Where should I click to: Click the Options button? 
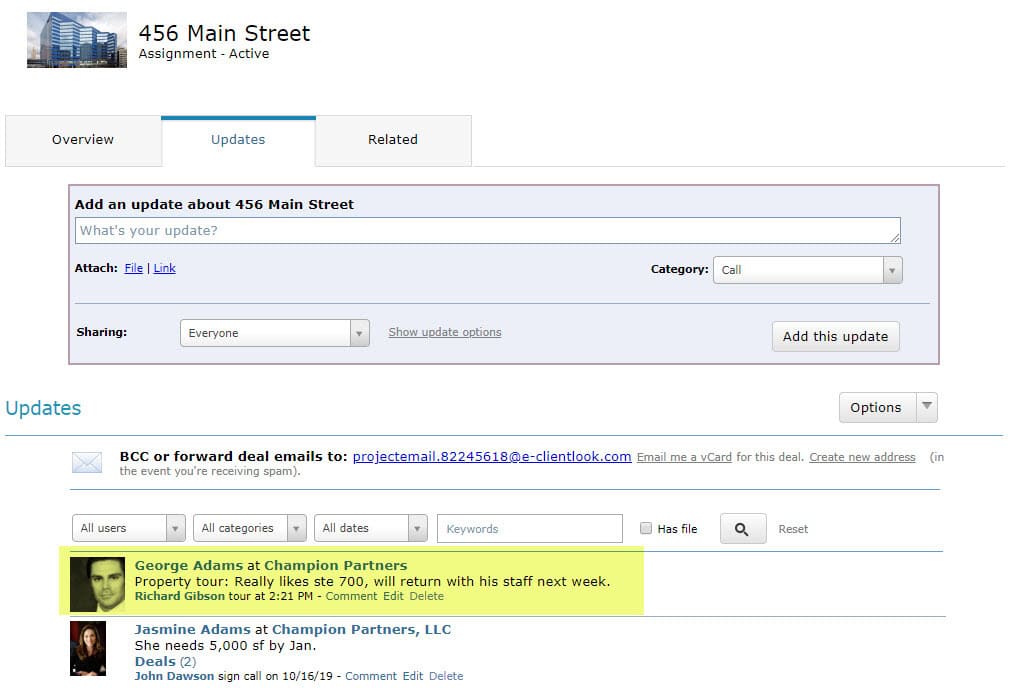click(876, 407)
